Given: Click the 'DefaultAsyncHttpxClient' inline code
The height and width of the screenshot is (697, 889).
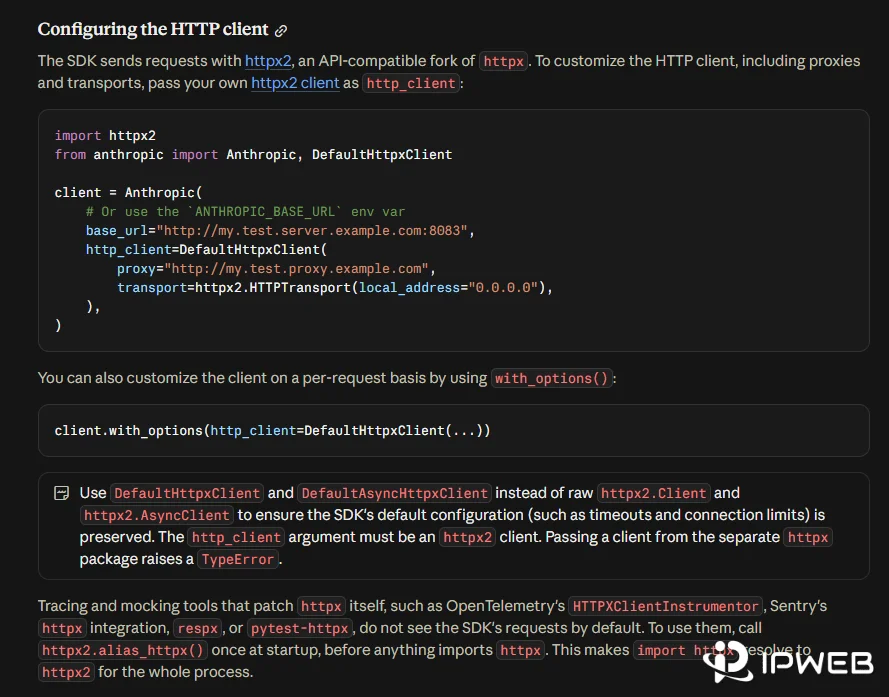Looking at the screenshot, I should click(394, 493).
